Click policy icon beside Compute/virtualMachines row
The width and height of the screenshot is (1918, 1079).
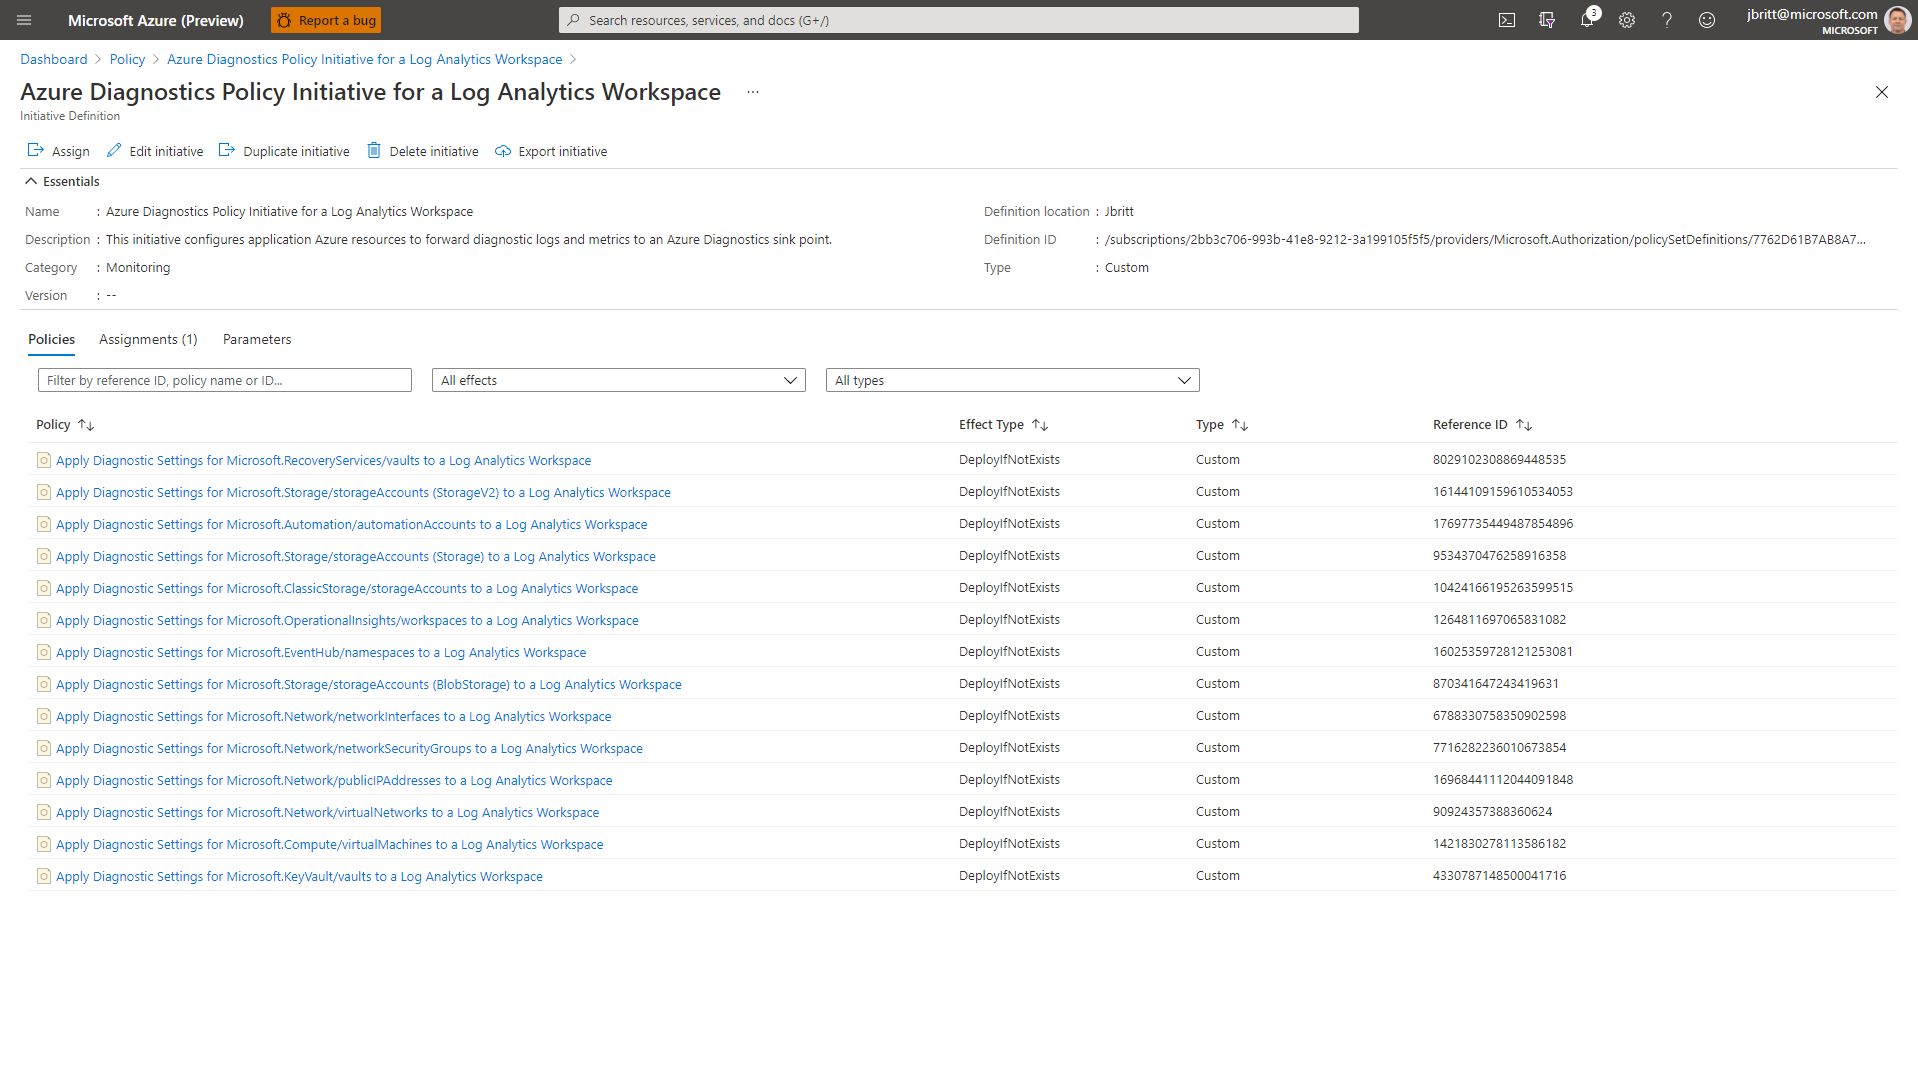click(x=44, y=844)
